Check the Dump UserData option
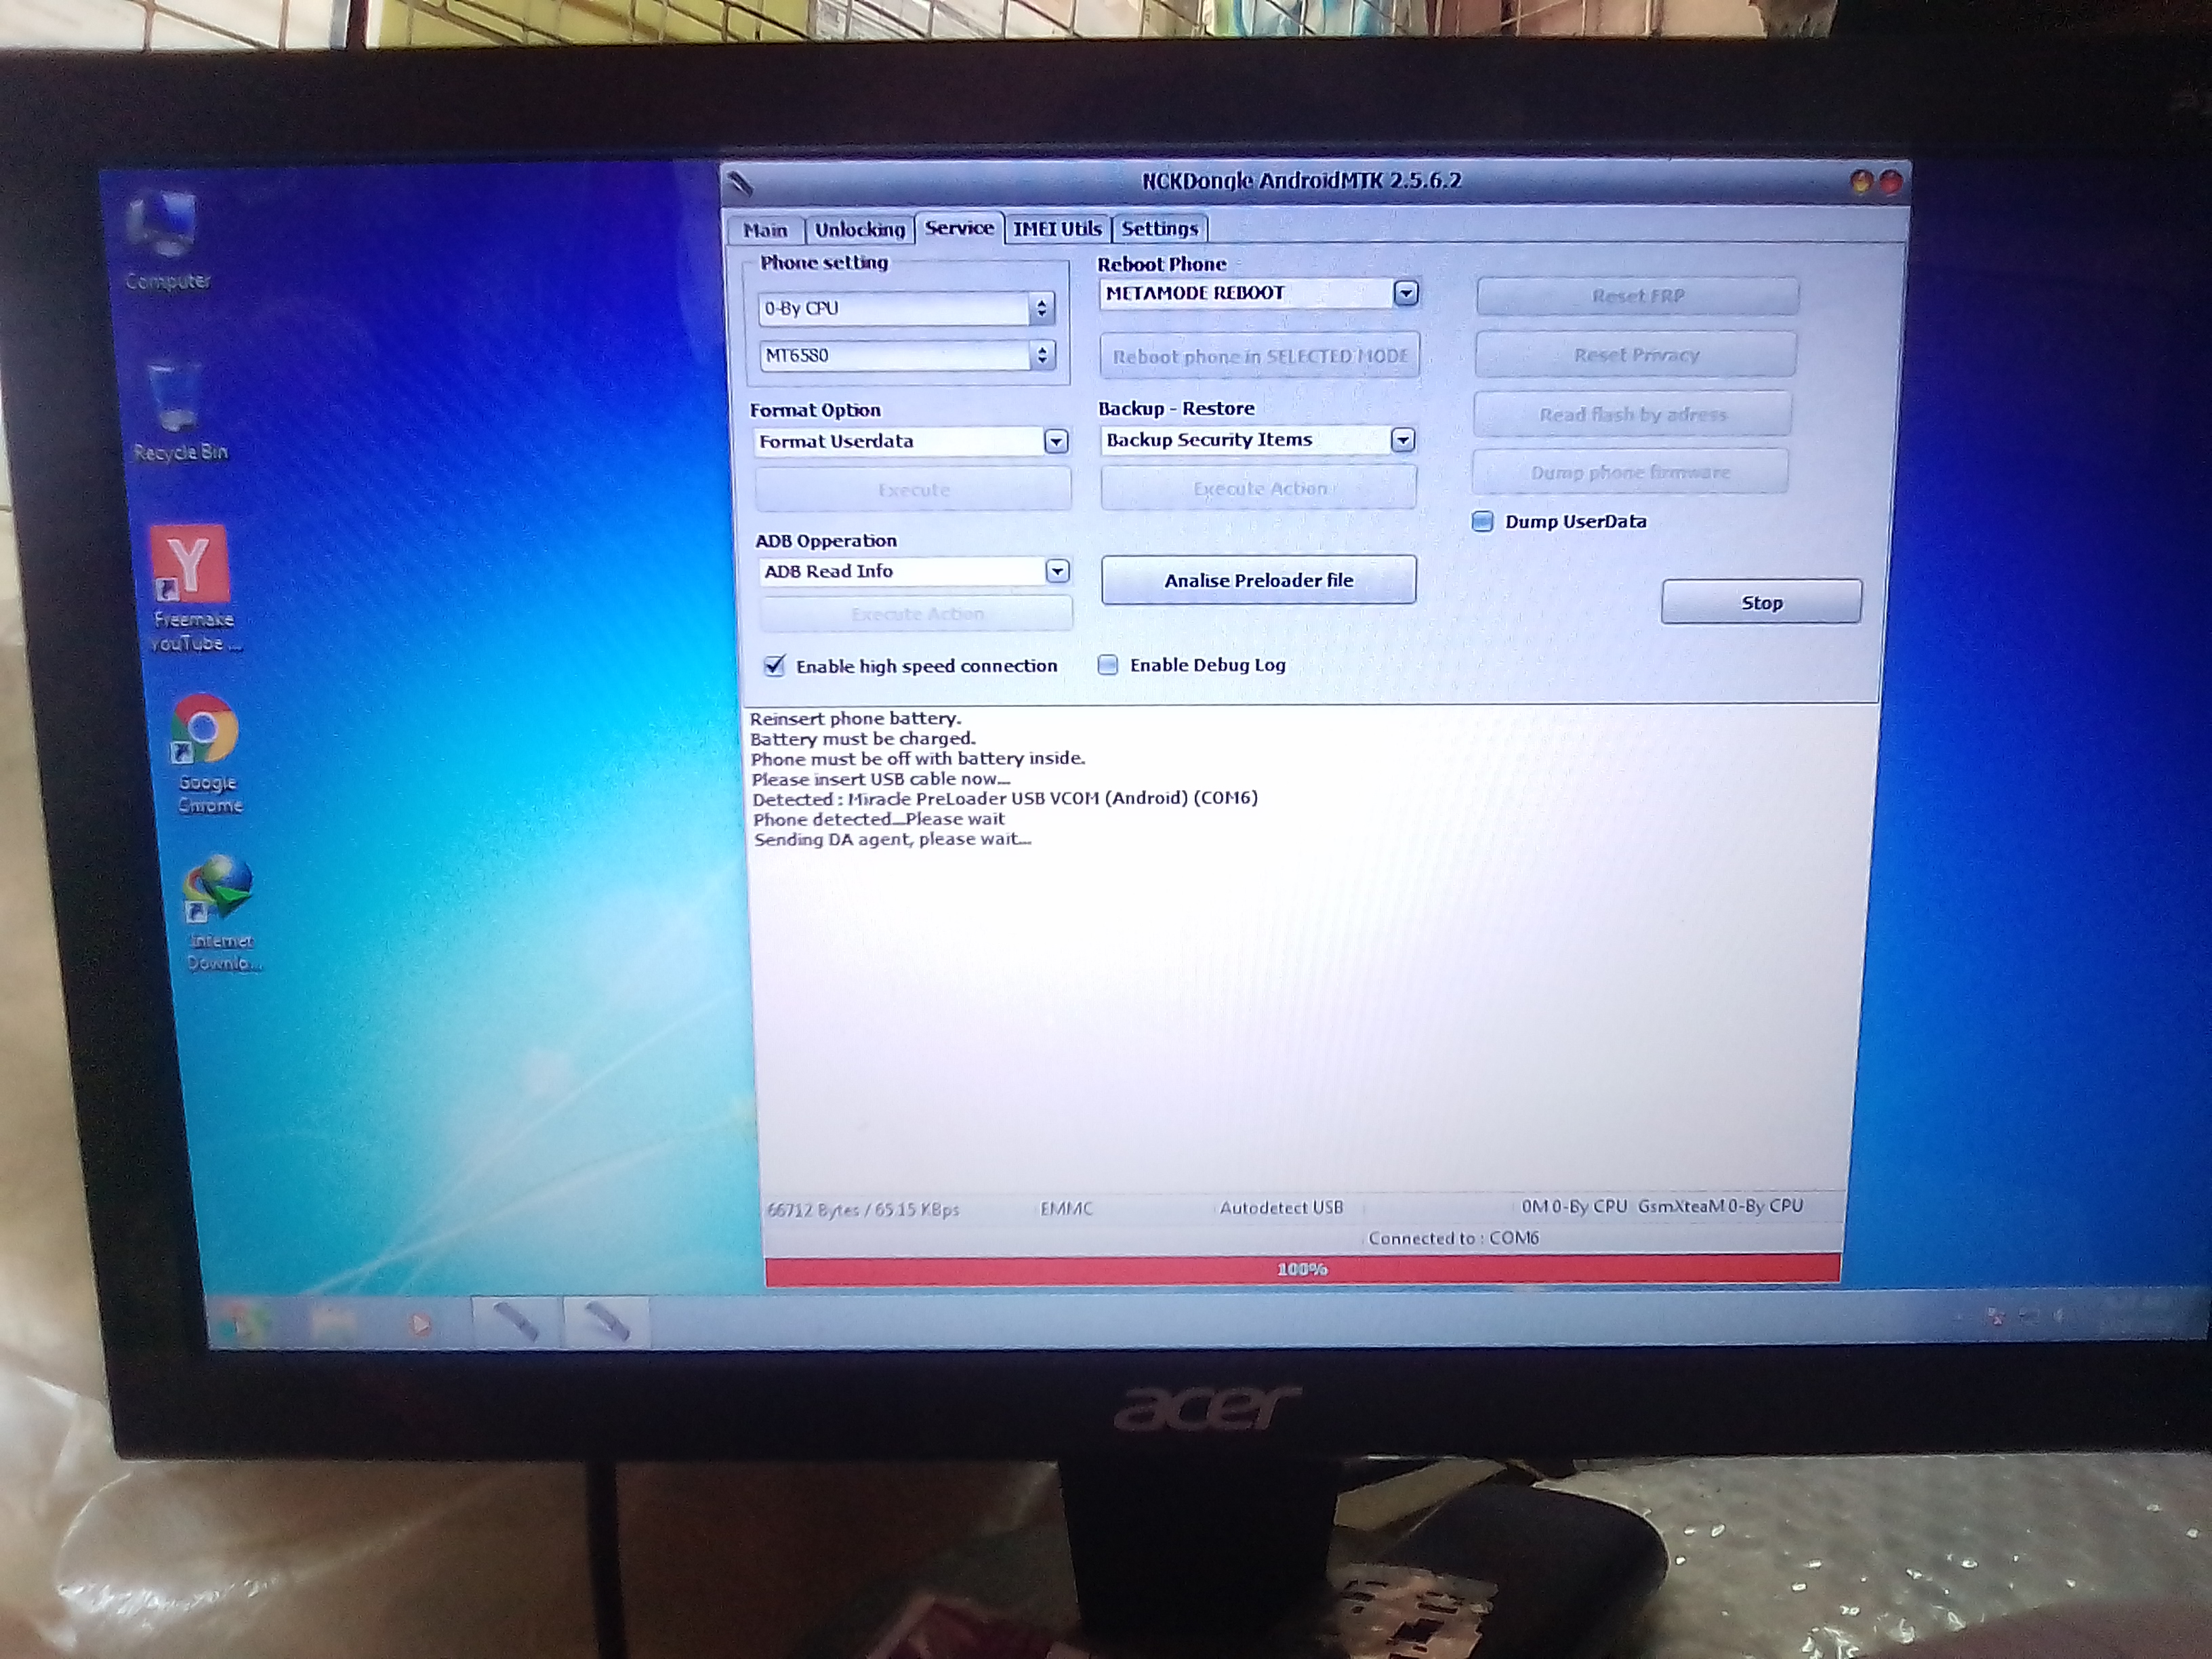 pos(1483,521)
